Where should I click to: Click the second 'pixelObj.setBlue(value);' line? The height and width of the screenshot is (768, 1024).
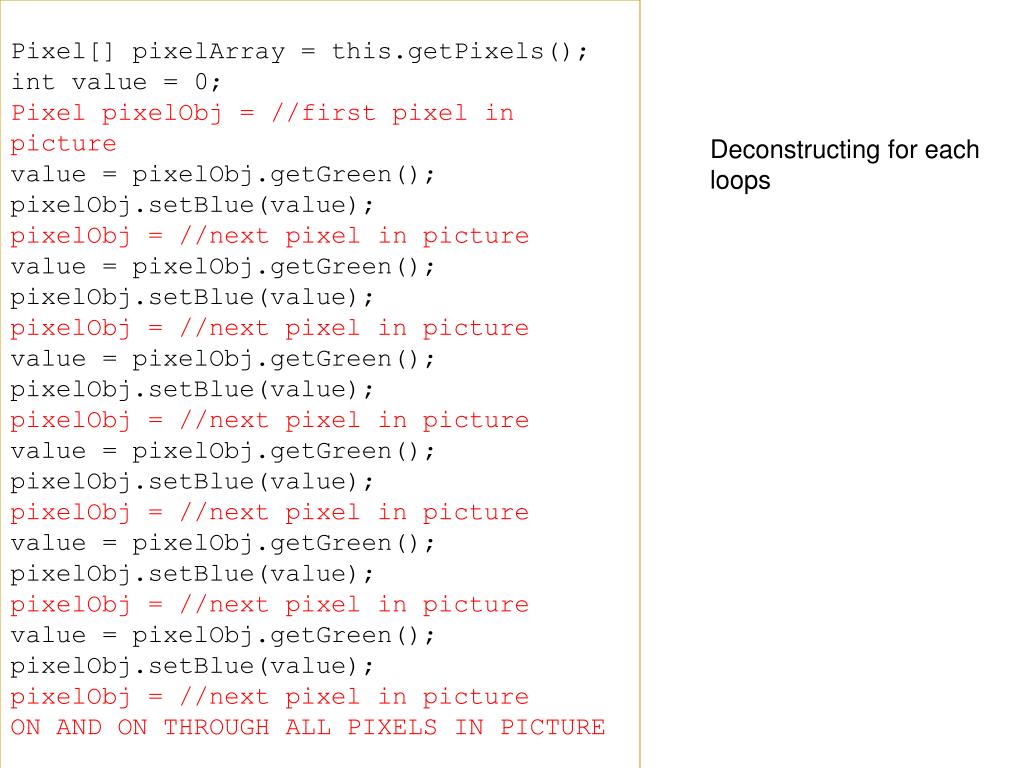pos(192,297)
